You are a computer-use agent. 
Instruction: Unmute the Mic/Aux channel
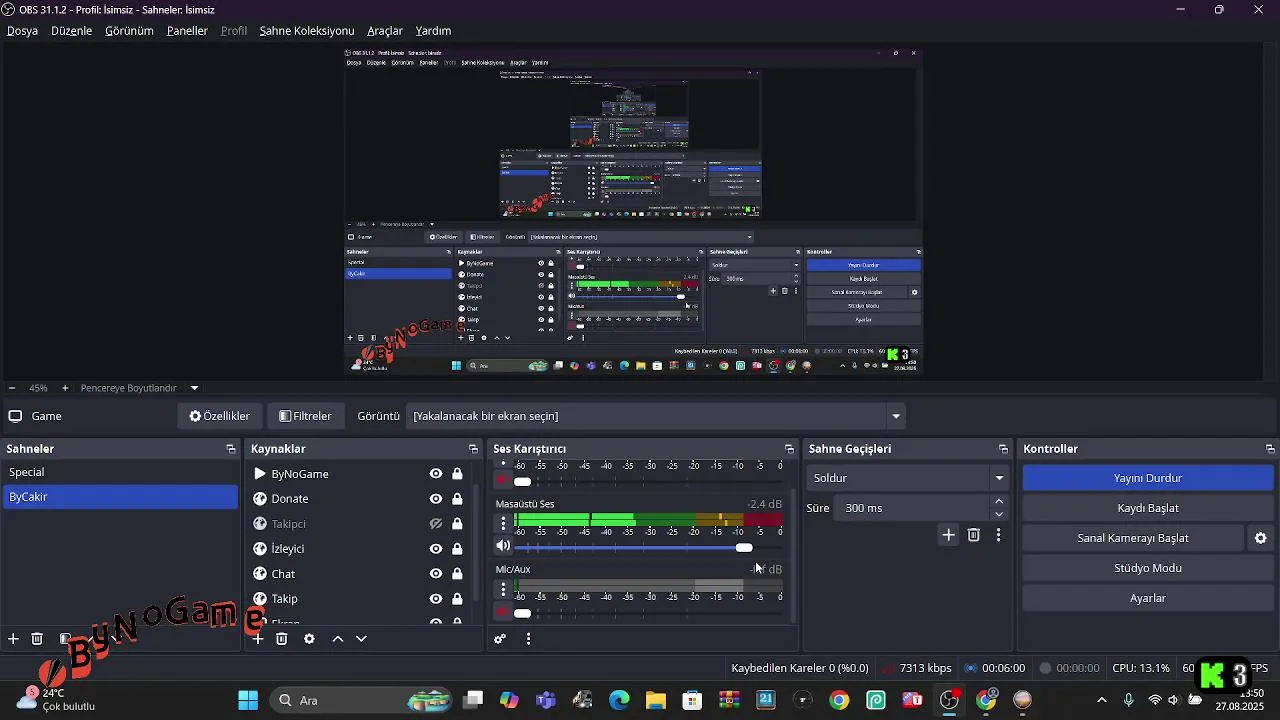point(503,613)
